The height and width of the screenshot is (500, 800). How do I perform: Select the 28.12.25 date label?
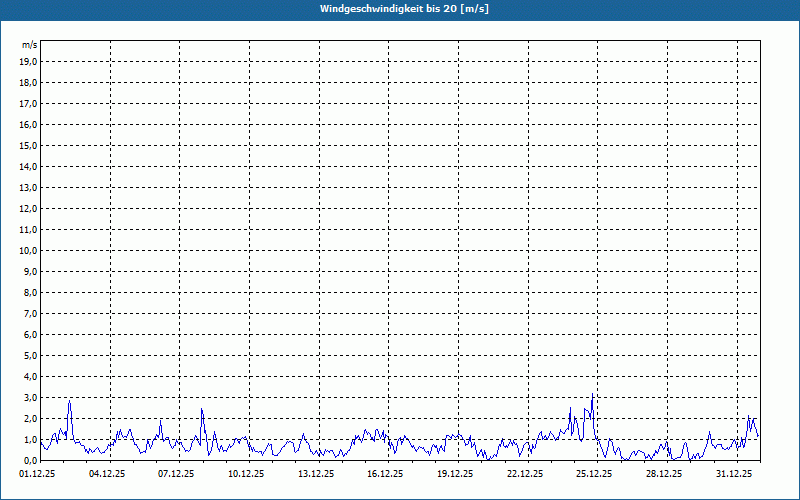tap(664, 474)
